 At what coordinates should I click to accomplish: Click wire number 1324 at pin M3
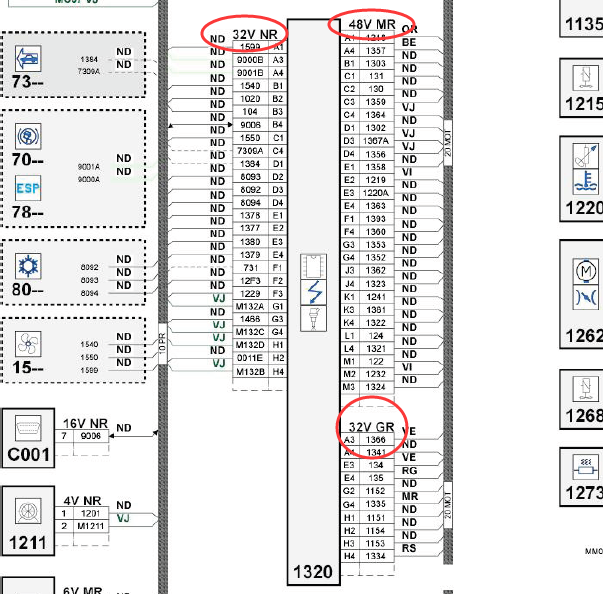(x=376, y=387)
